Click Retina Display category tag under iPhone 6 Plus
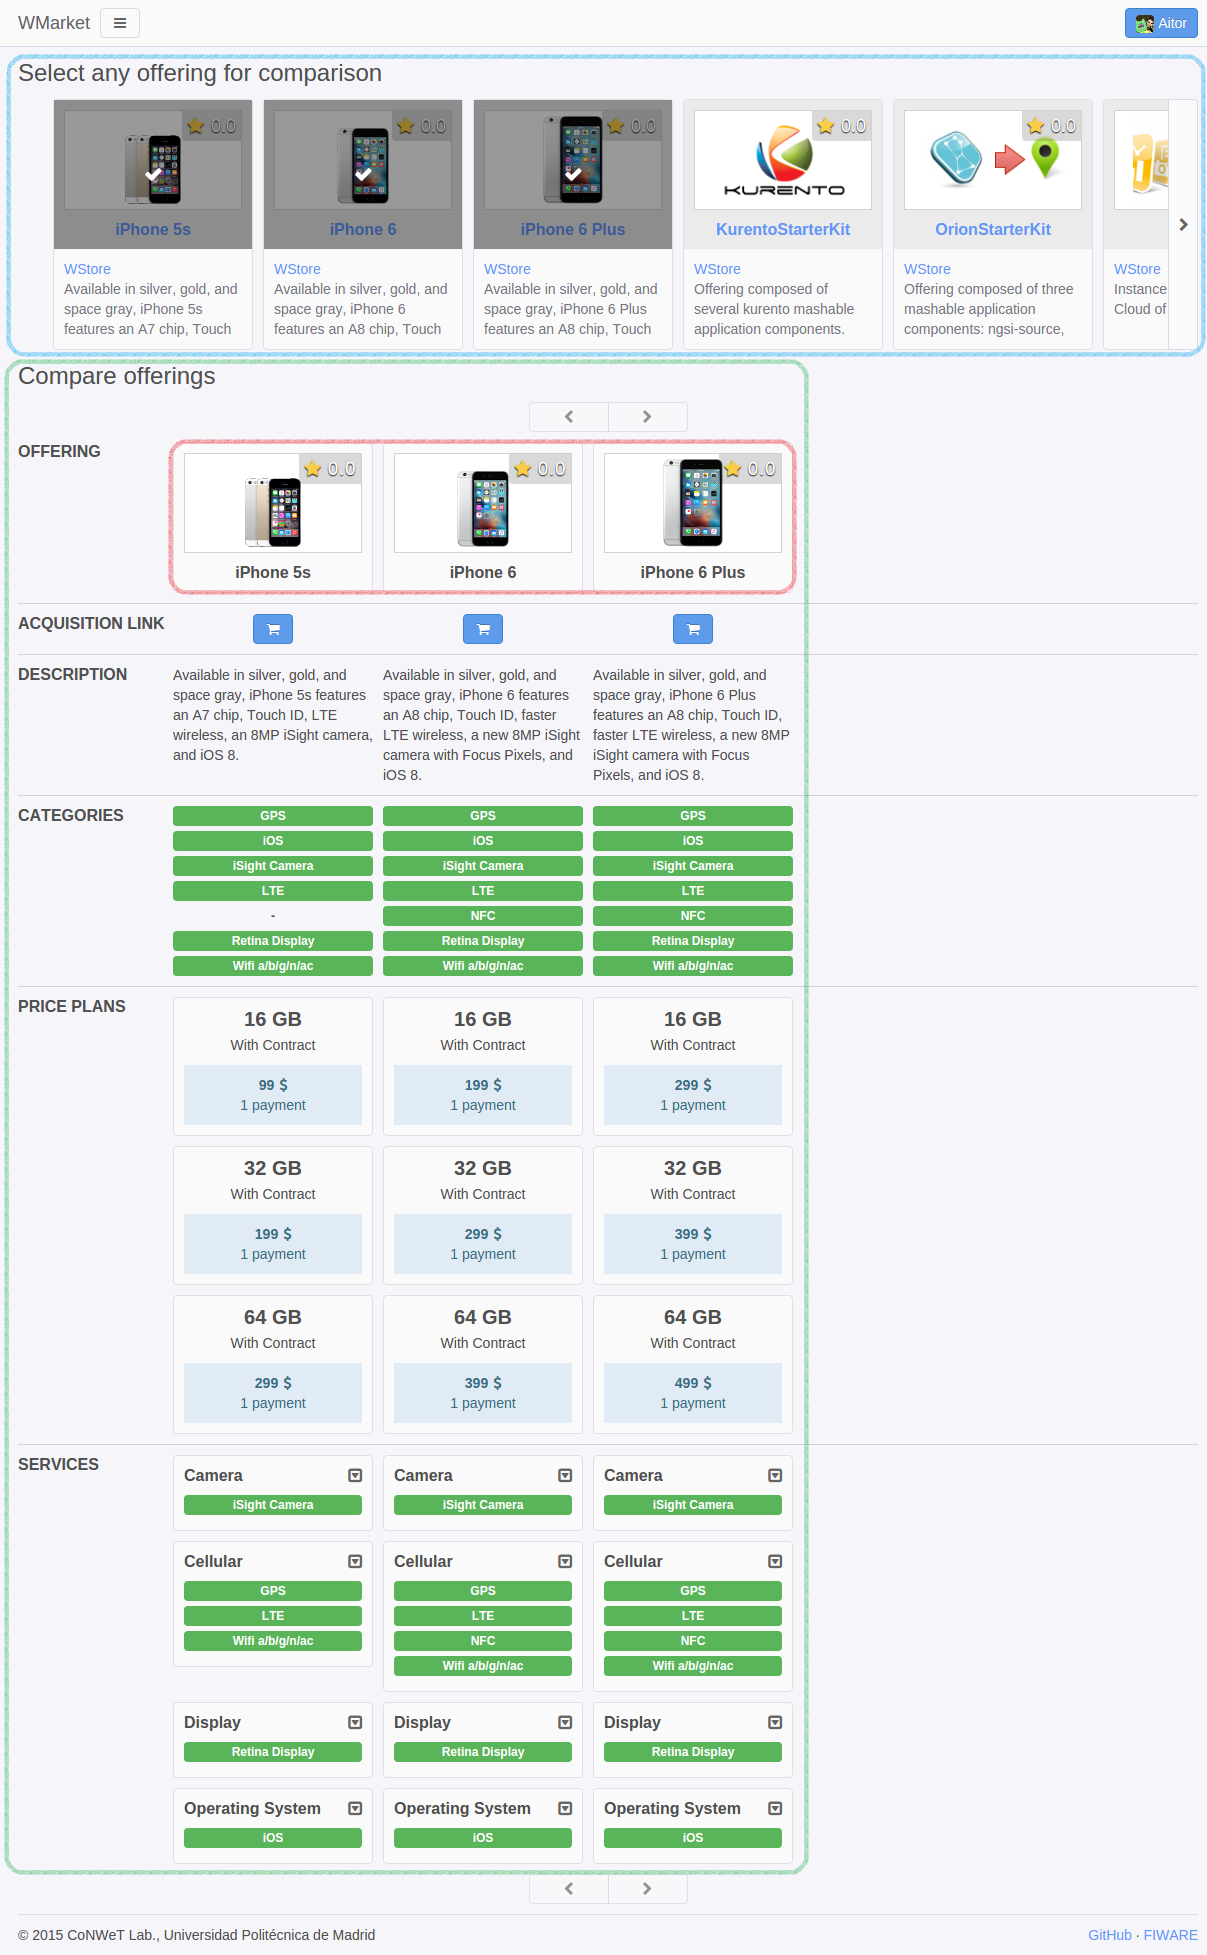 point(693,941)
